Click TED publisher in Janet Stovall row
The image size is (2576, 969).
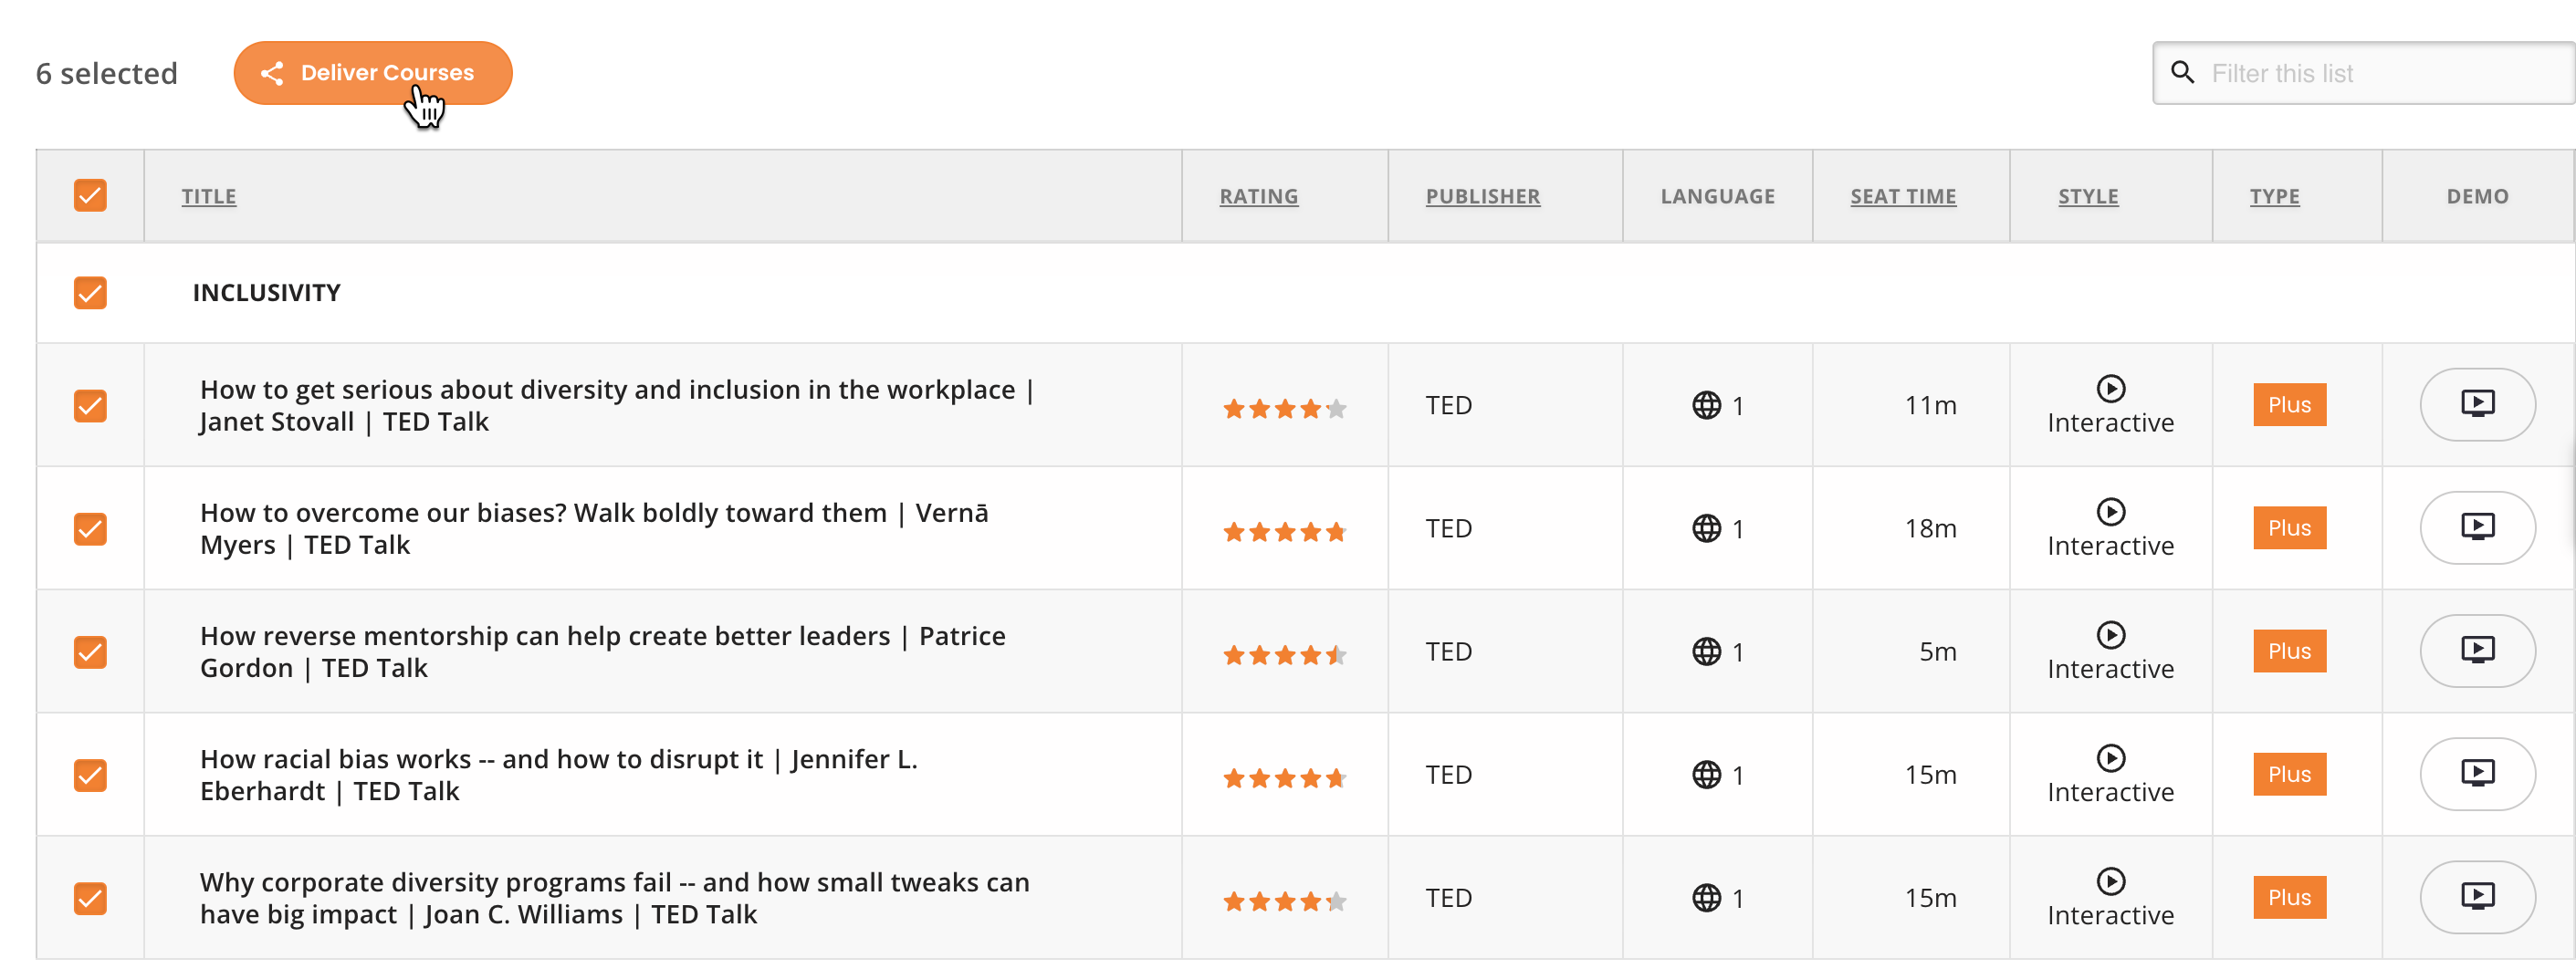pos(1448,405)
